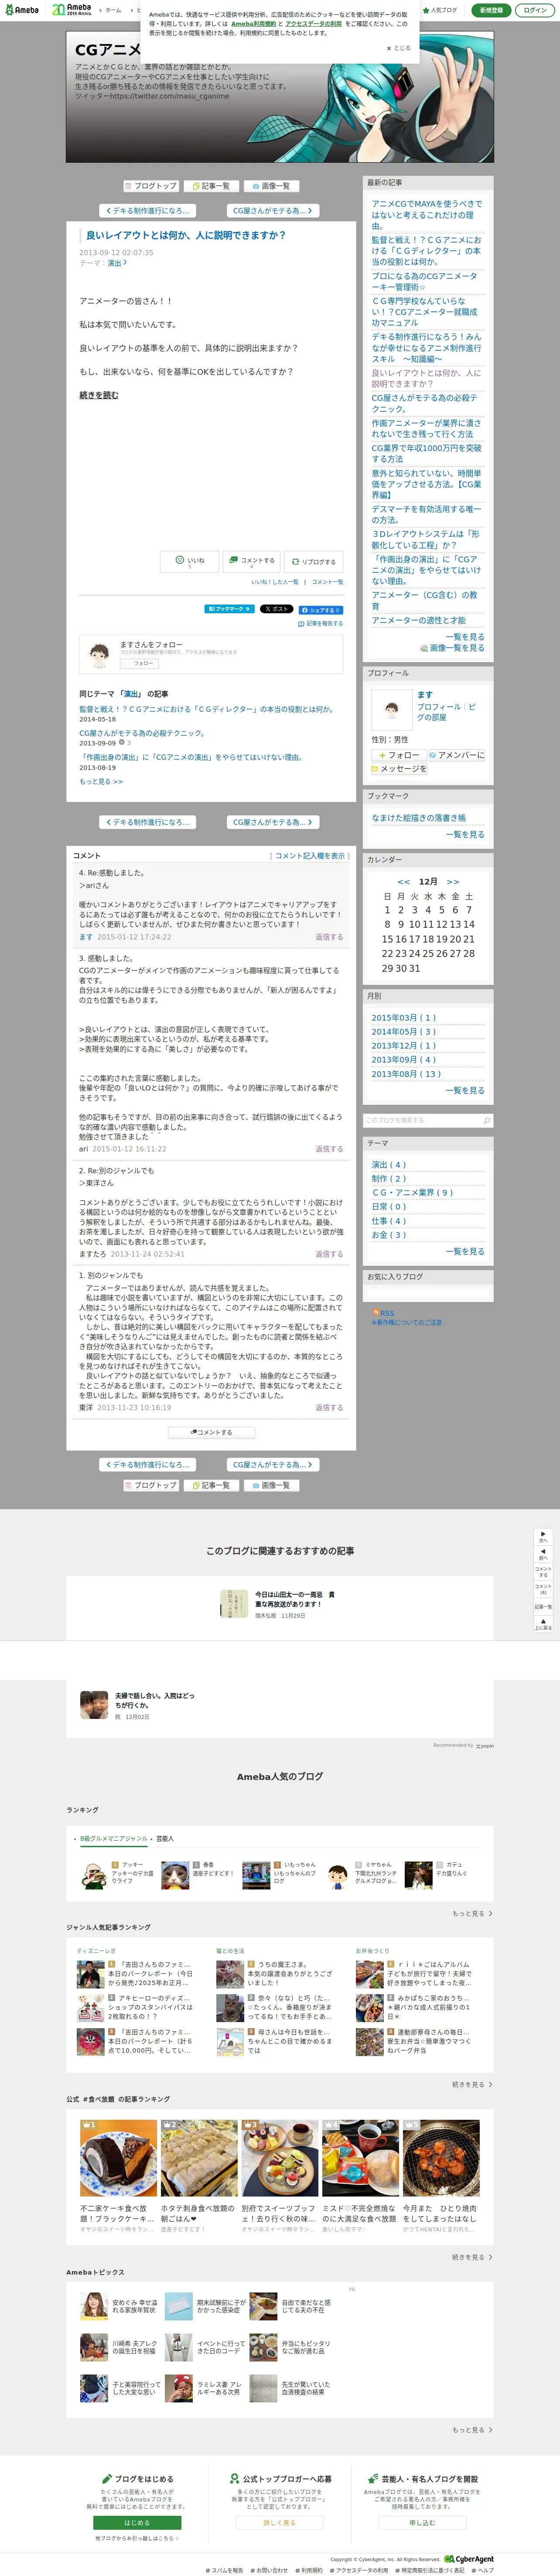Viewport: 560px width, 2576px height.
Task: Click sidebar フォロー plus button
Action: coord(398,755)
